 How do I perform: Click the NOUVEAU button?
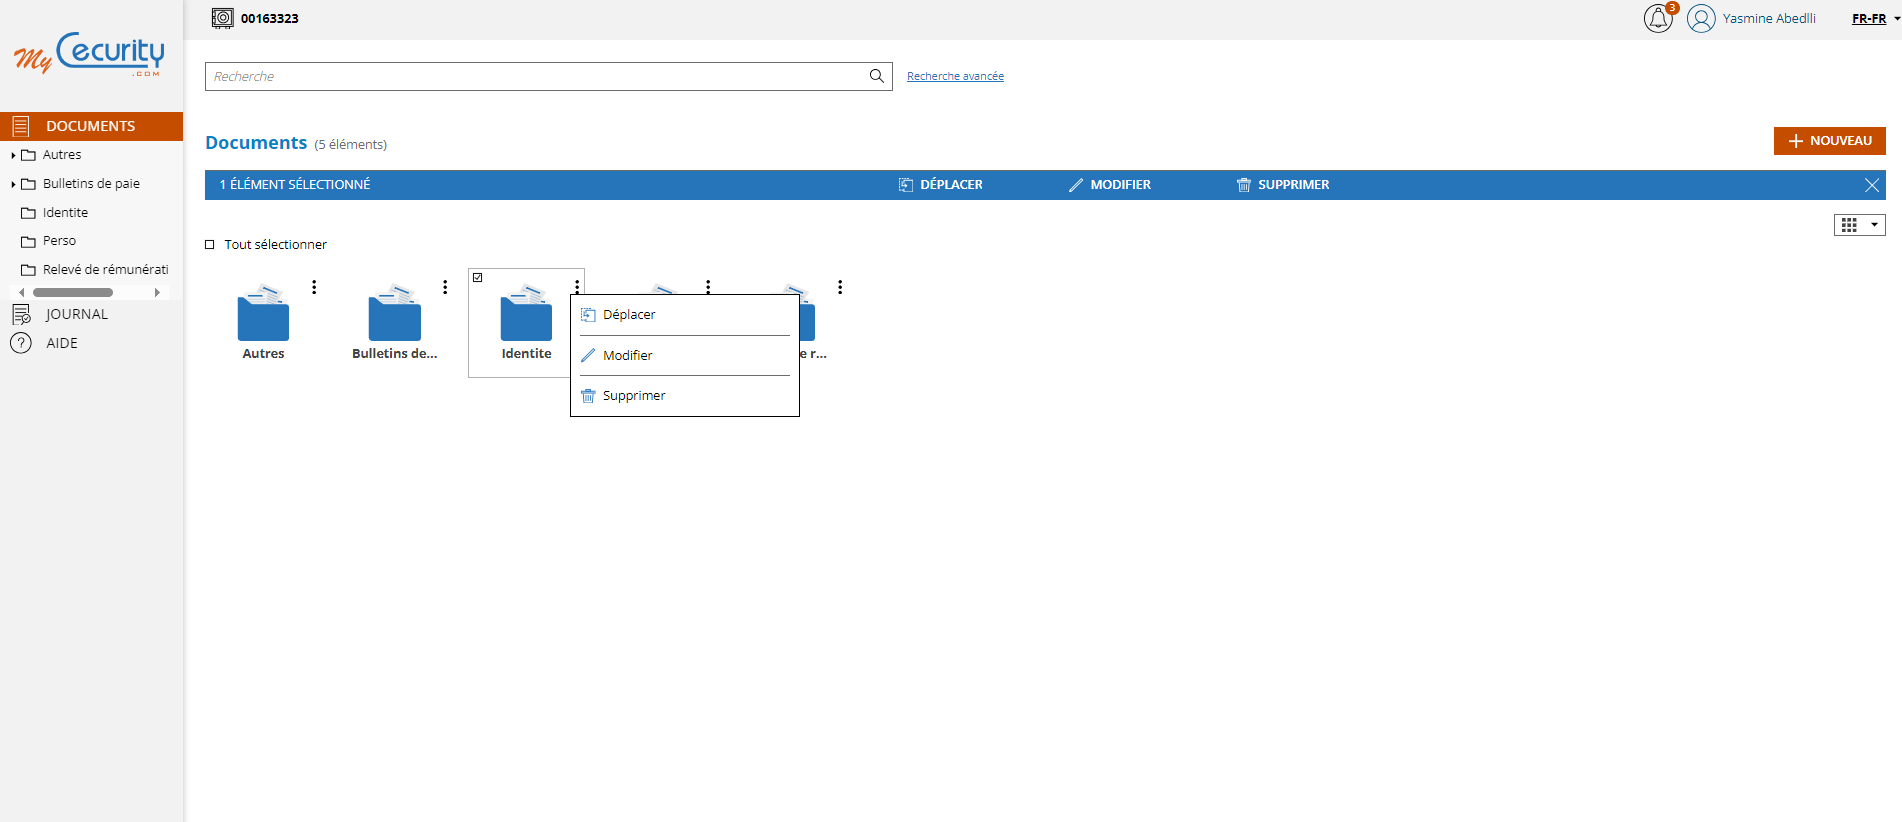point(1829,141)
